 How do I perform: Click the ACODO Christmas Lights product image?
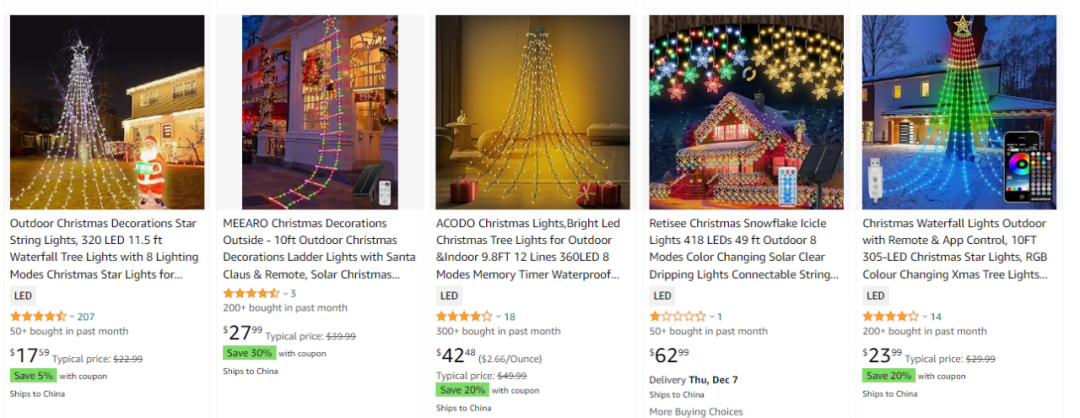532,112
